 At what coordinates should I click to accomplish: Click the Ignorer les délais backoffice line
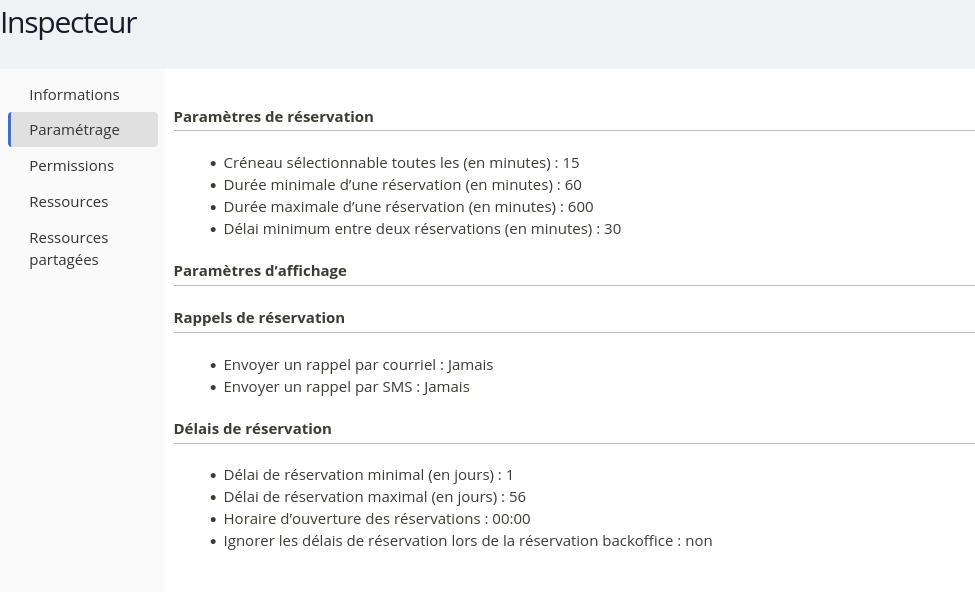point(467,540)
